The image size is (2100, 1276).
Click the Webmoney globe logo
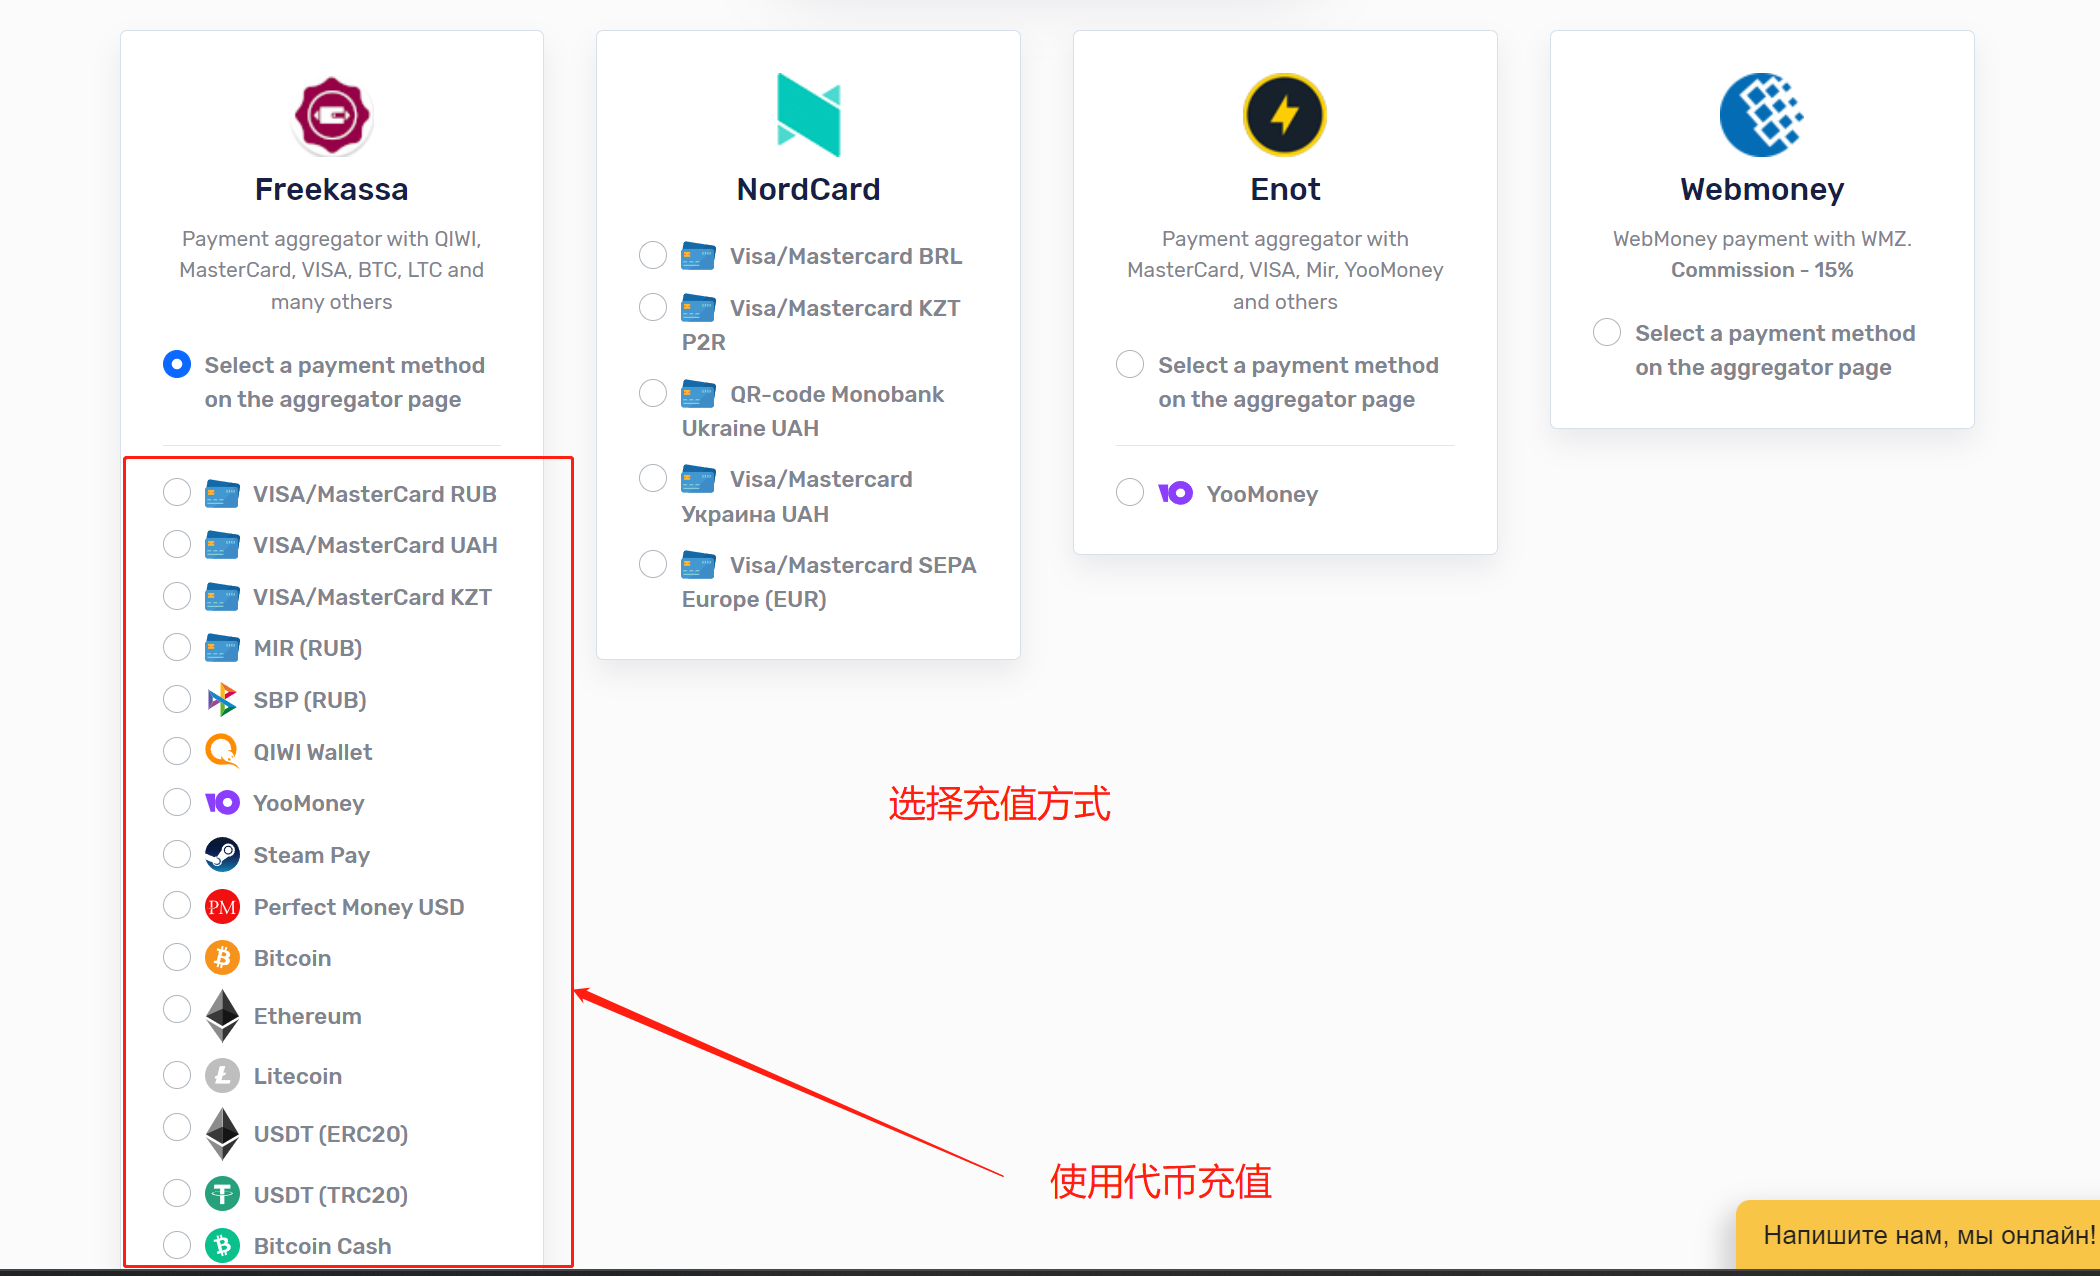pyautogui.click(x=1762, y=115)
